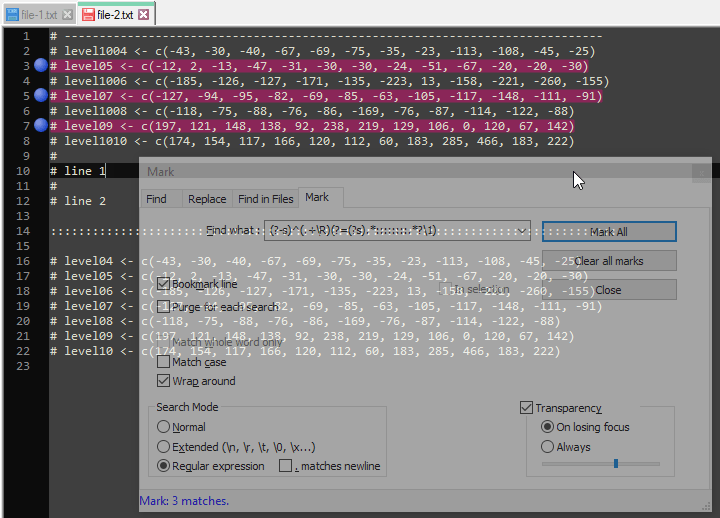This screenshot has width=720, height=518.
Task: Enable the '. matches newline' checkbox
Action: tap(286, 466)
